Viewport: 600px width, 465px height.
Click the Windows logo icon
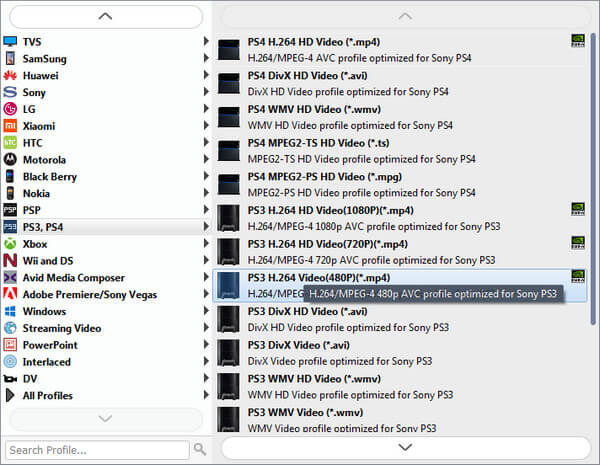[x=10, y=311]
